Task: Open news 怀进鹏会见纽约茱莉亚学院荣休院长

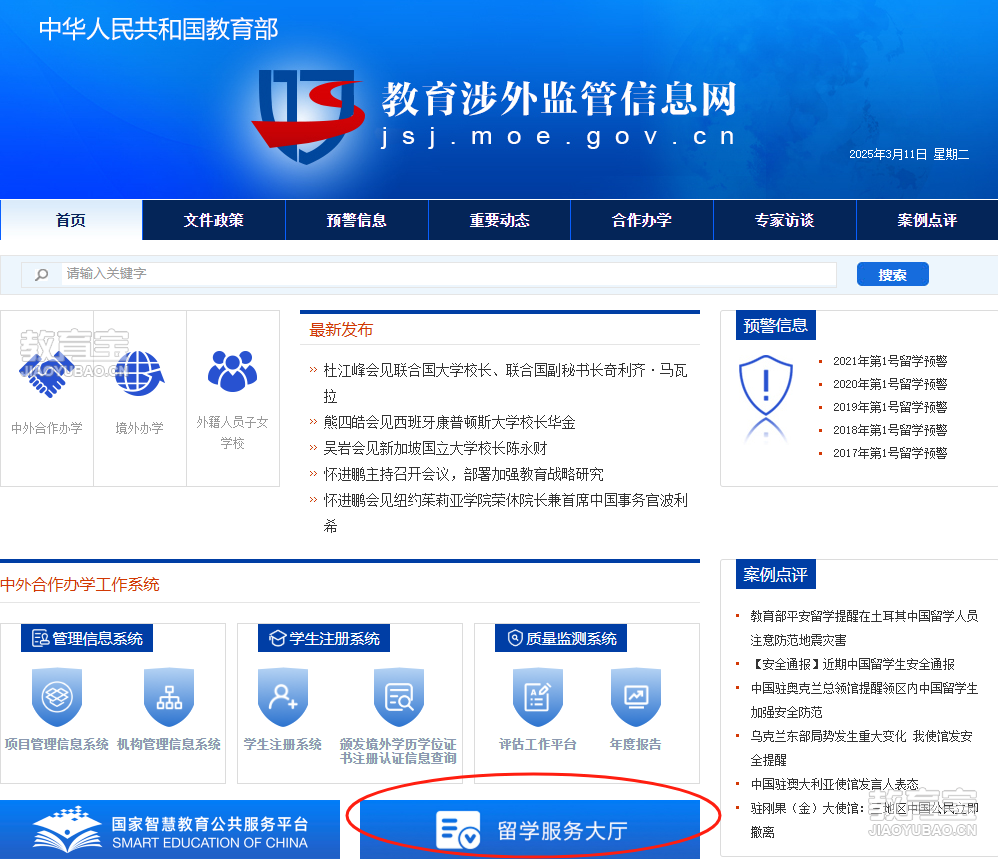Action: [x=505, y=513]
